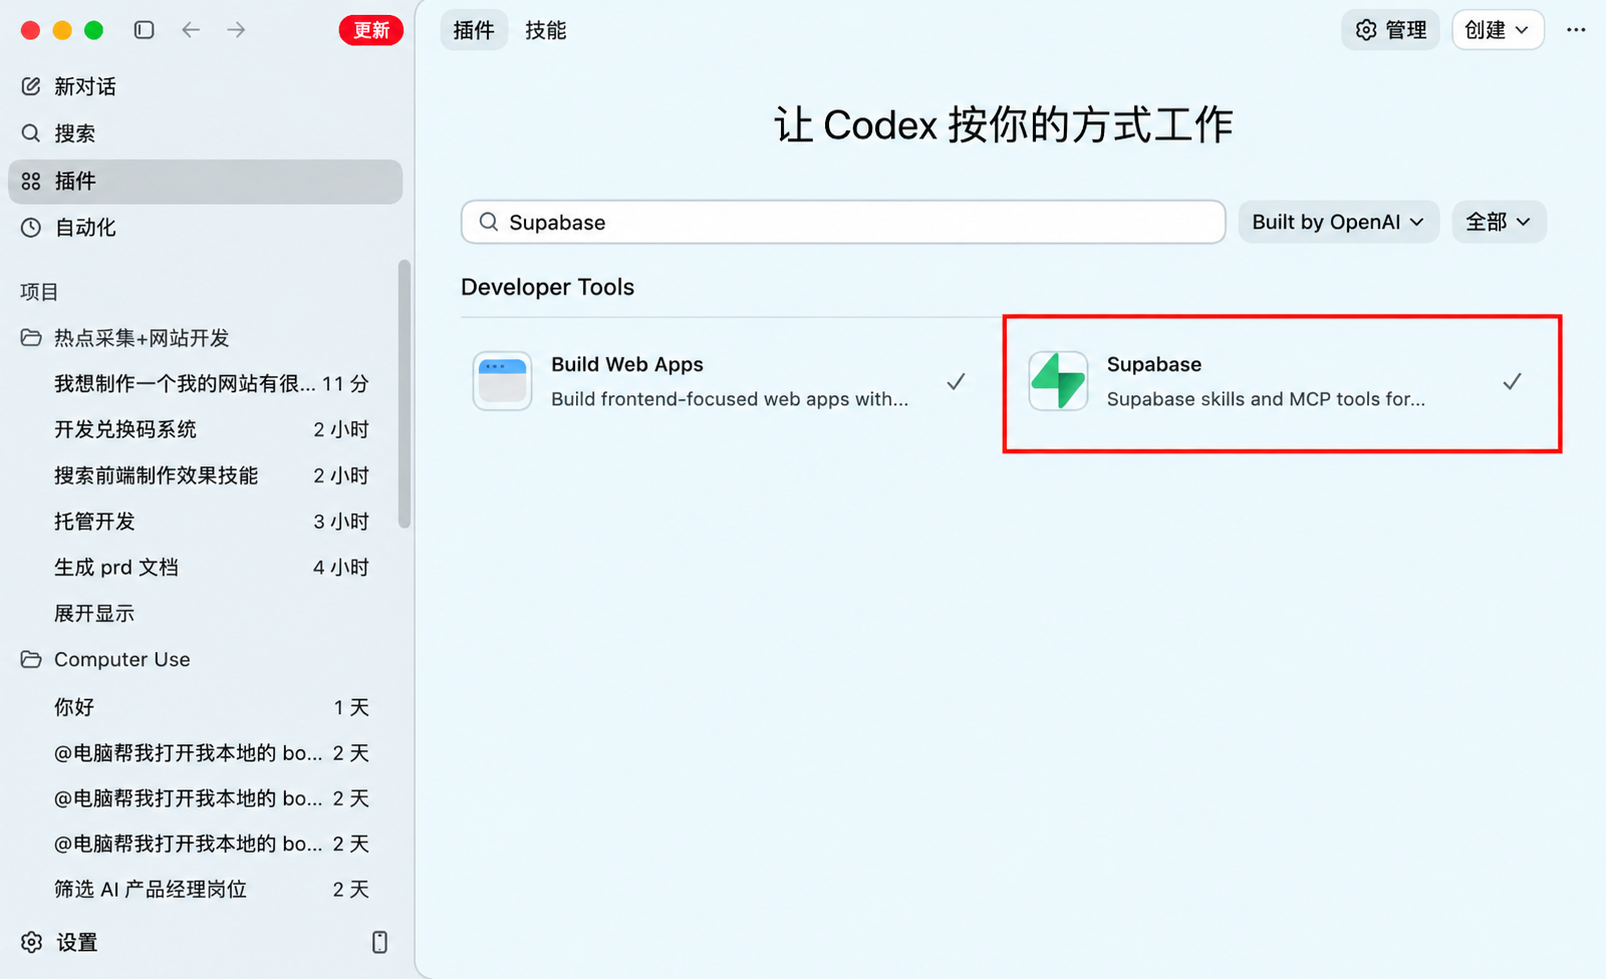Screen dimensions: 1606x979
Task: Switch to the 插件 tab
Action: pos(474,30)
